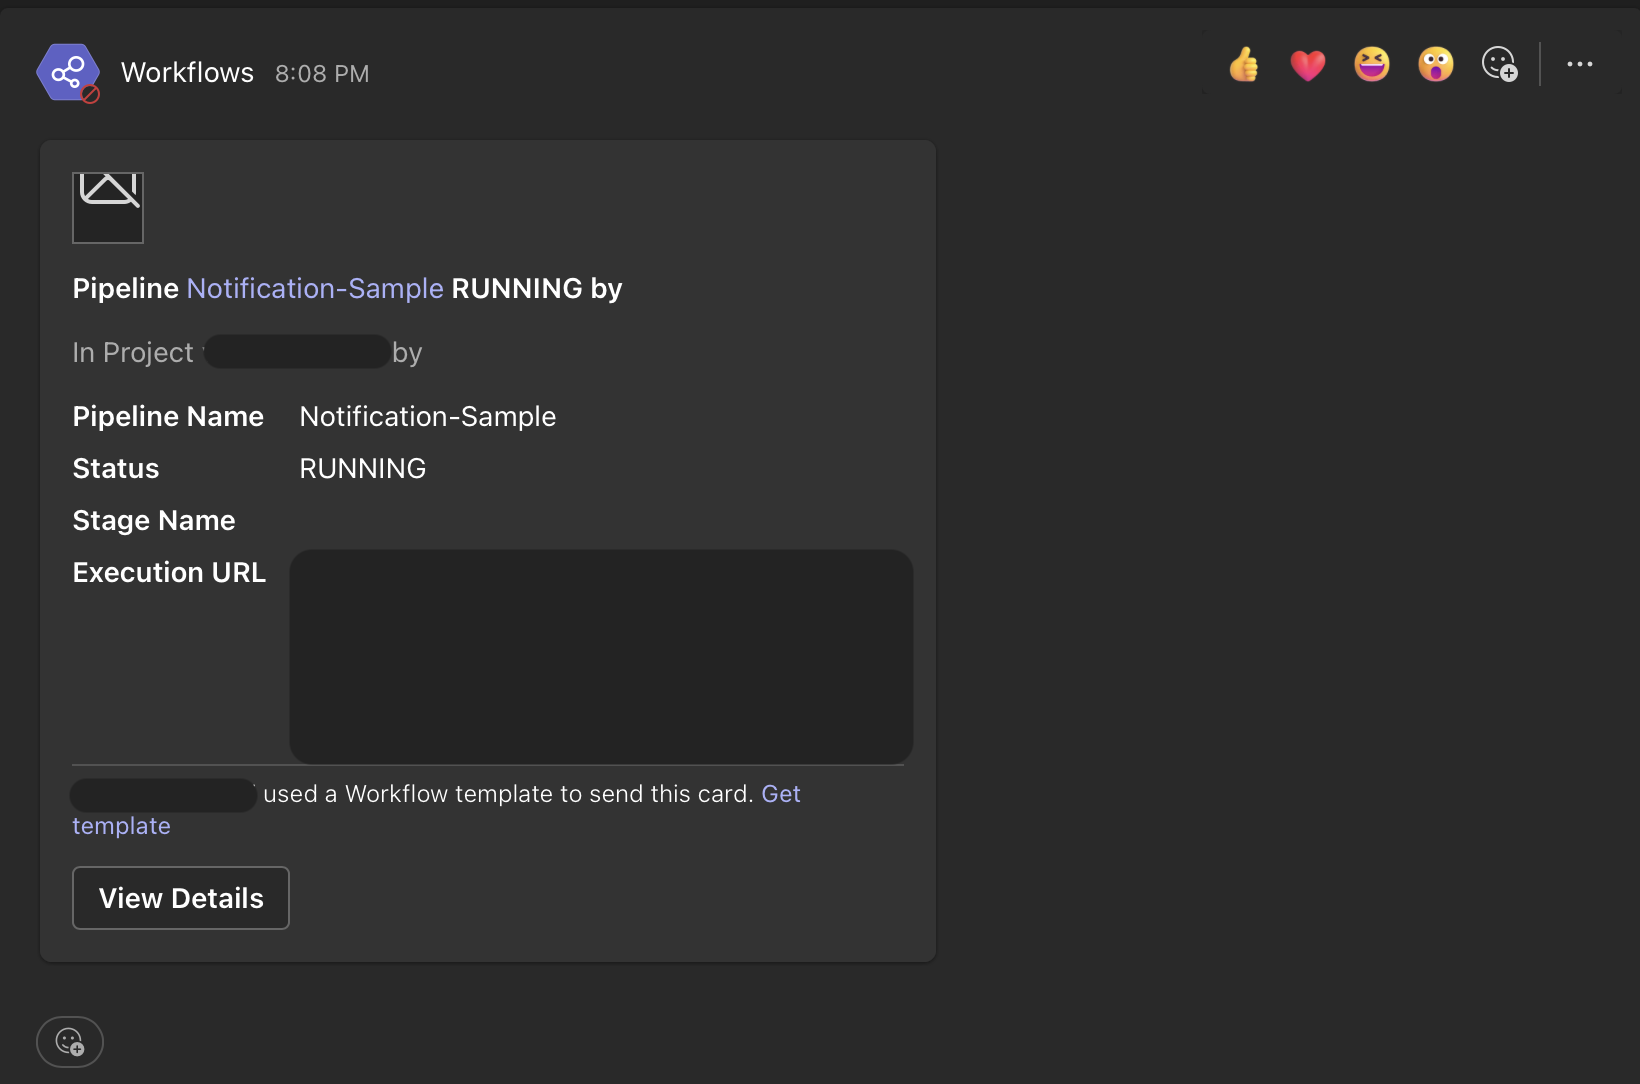The width and height of the screenshot is (1640, 1084).
Task: Click the redacted user name above View Details
Action: pos(163,795)
